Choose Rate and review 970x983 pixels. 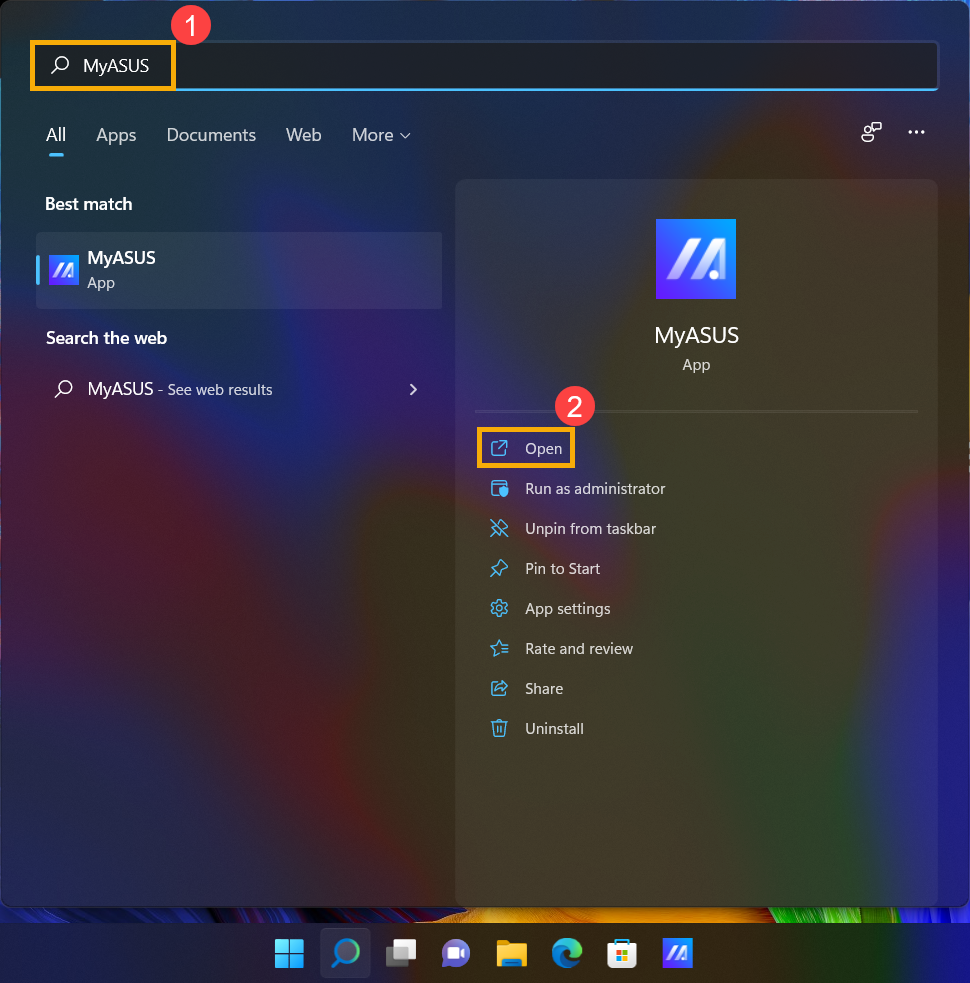point(579,649)
